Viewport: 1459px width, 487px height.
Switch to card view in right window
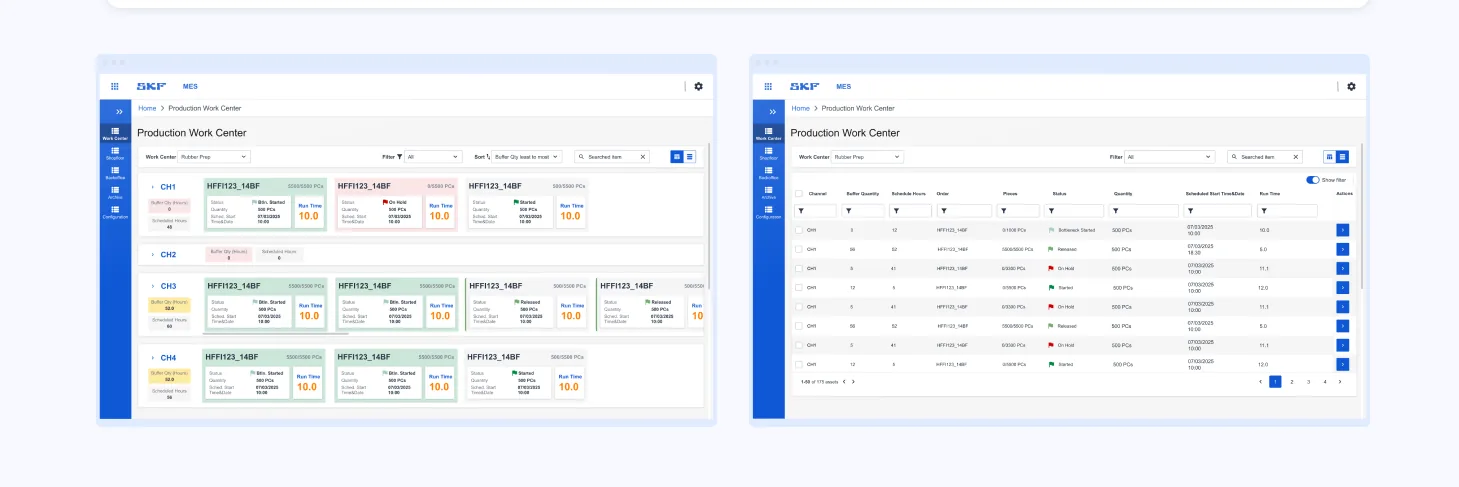(1330, 157)
